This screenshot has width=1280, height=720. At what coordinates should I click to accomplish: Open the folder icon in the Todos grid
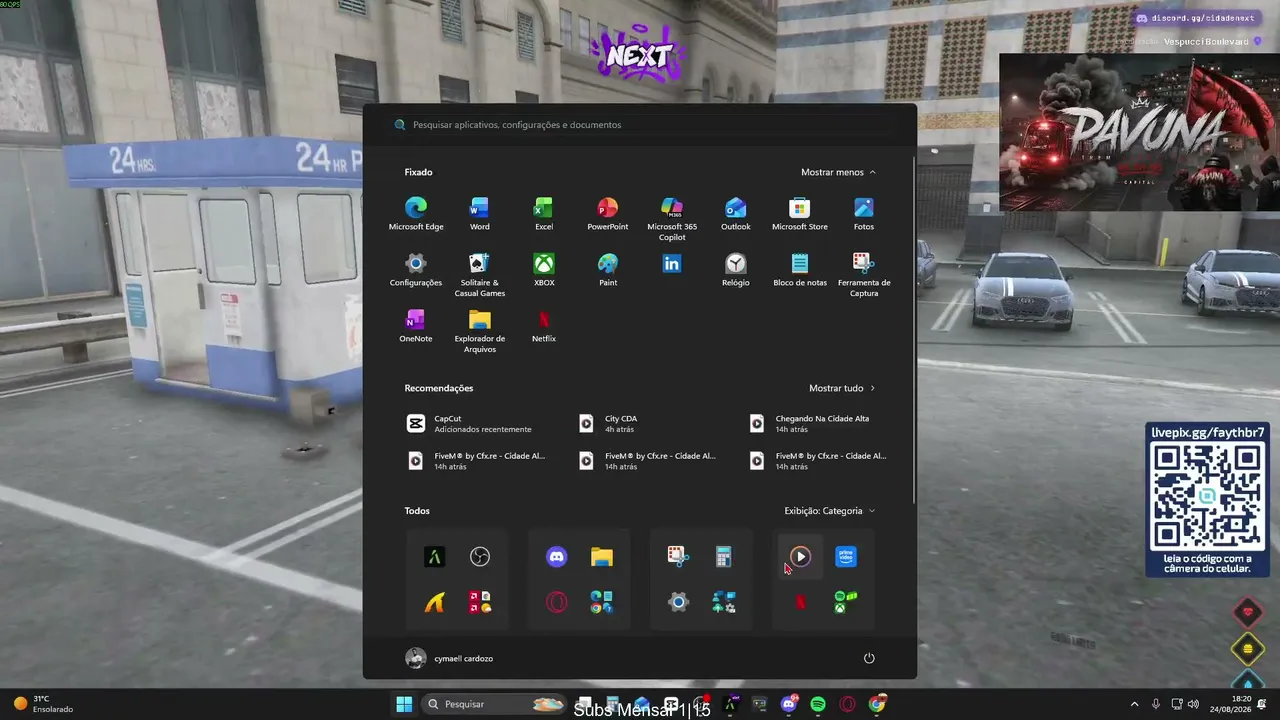click(602, 557)
